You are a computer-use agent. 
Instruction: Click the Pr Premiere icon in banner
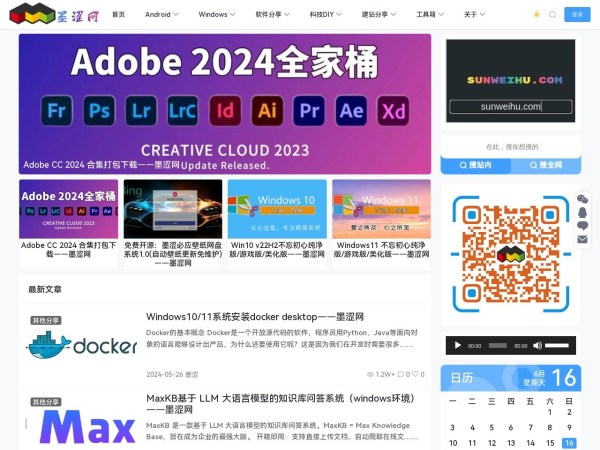[x=309, y=111]
